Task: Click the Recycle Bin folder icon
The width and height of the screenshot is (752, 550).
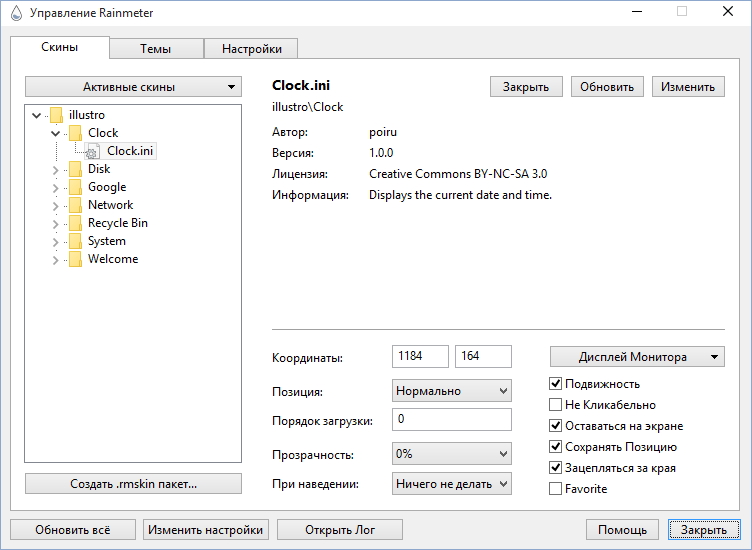Action: click(x=75, y=223)
